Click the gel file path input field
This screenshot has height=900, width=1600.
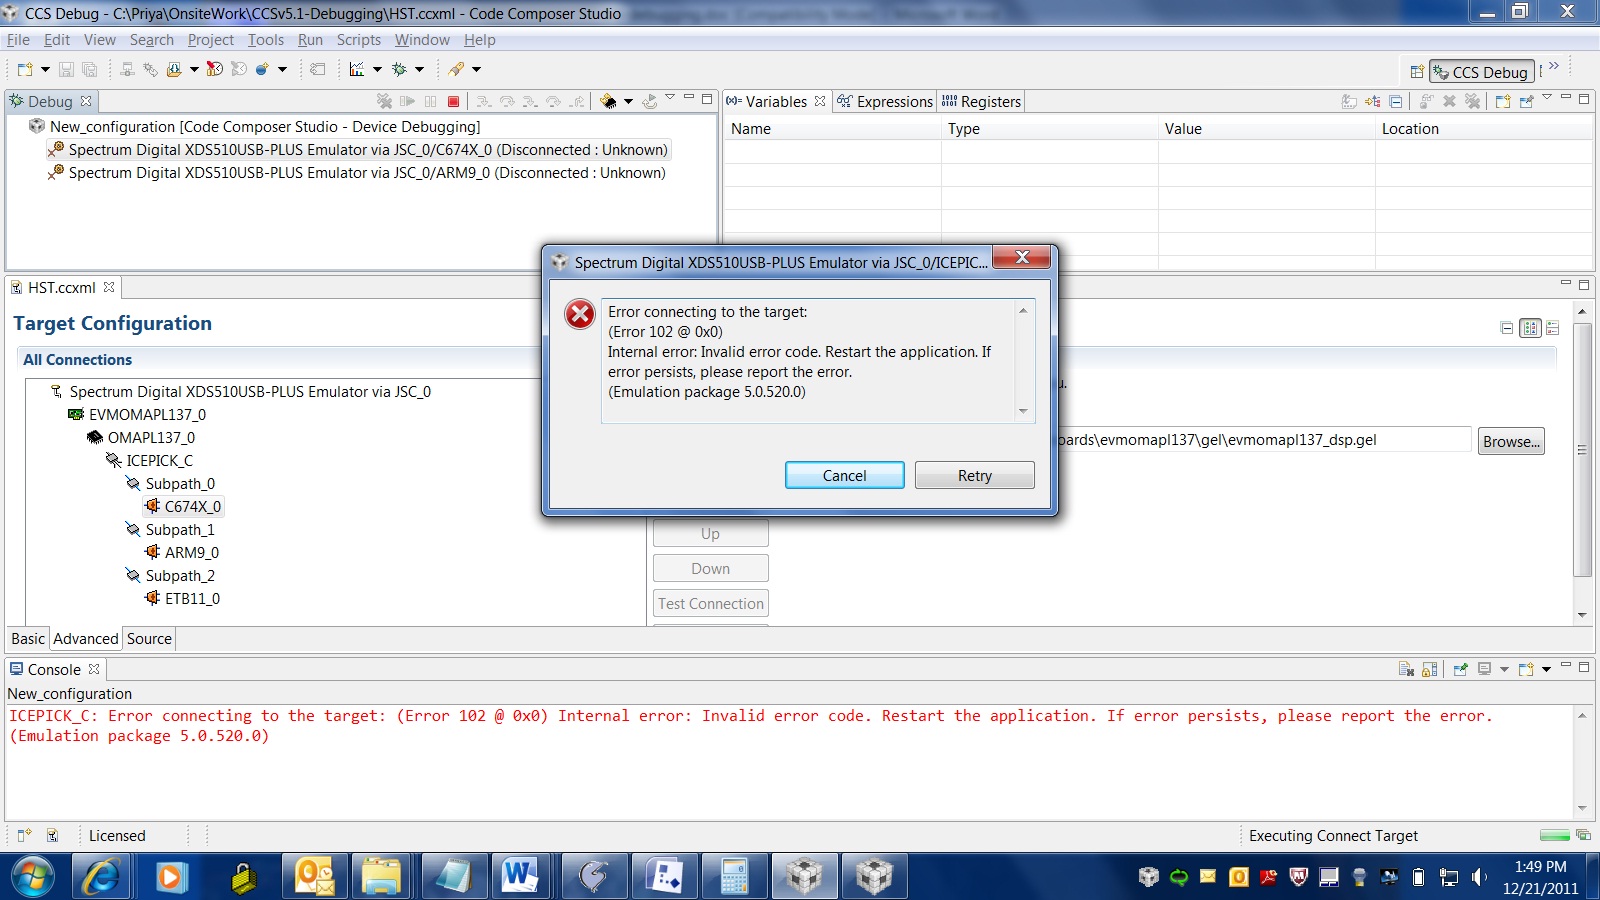click(x=1263, y=440)
